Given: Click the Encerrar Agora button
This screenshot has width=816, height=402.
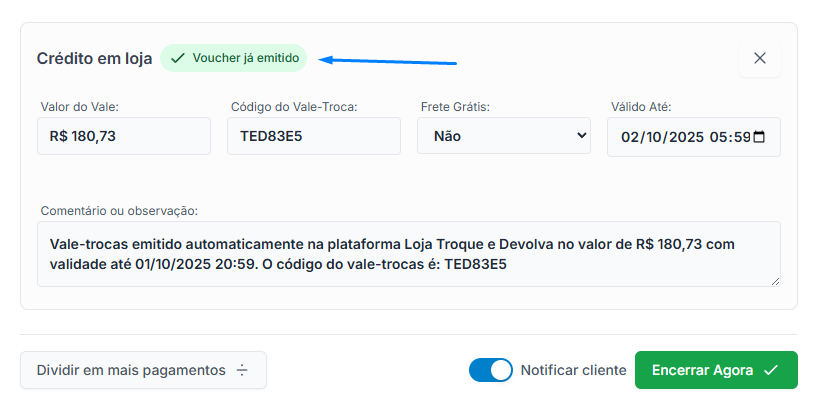Looking at the screenshot, I should point(716,370).
